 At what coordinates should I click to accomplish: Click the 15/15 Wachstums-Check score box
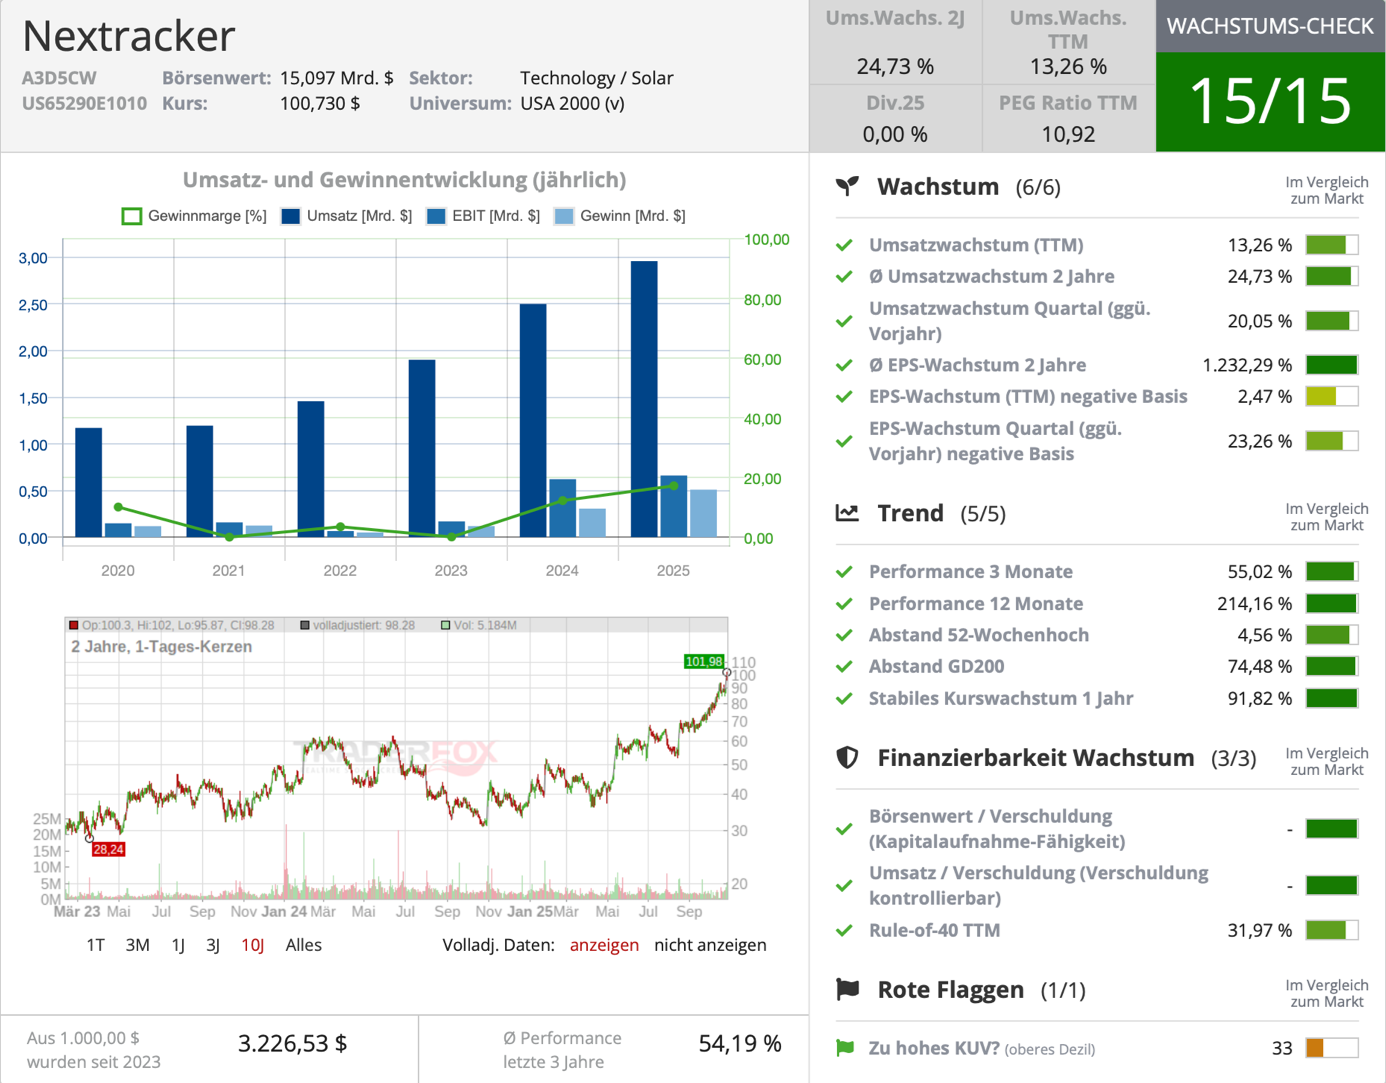pos(1270,101)
